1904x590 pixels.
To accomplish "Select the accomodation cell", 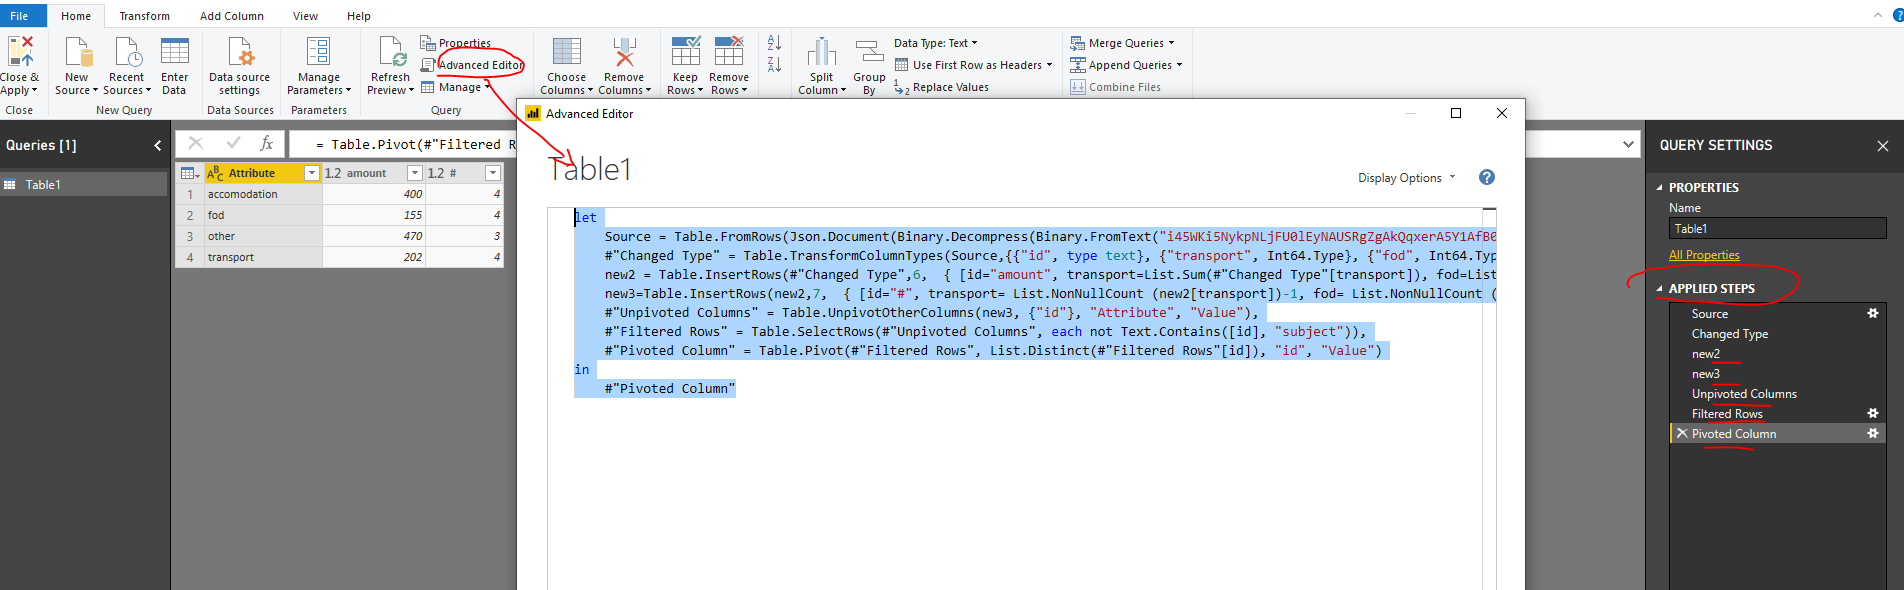I will click(264, 194).
